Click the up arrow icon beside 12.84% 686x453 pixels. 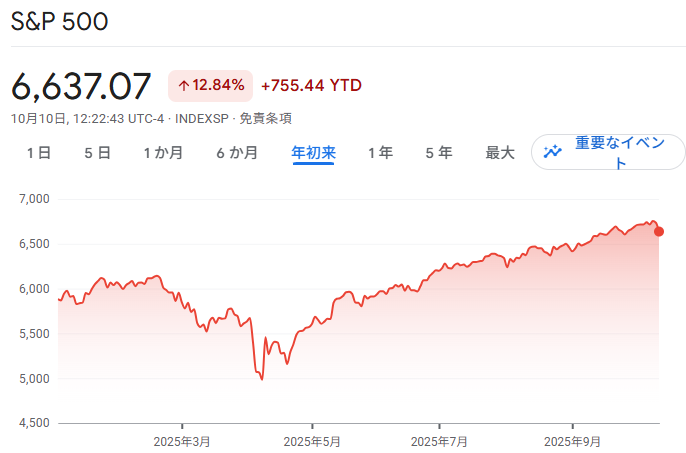[183, 86]
